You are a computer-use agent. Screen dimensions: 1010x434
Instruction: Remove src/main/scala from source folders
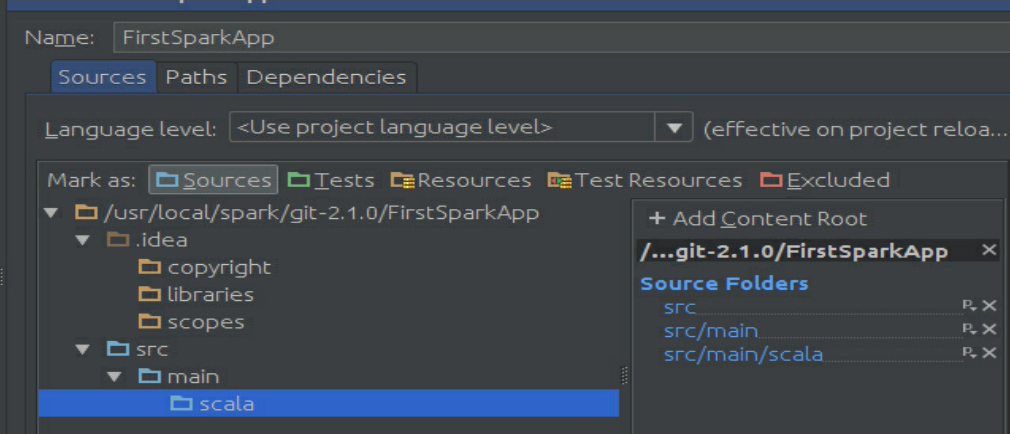pyautogui.click(x=990, y=352)
